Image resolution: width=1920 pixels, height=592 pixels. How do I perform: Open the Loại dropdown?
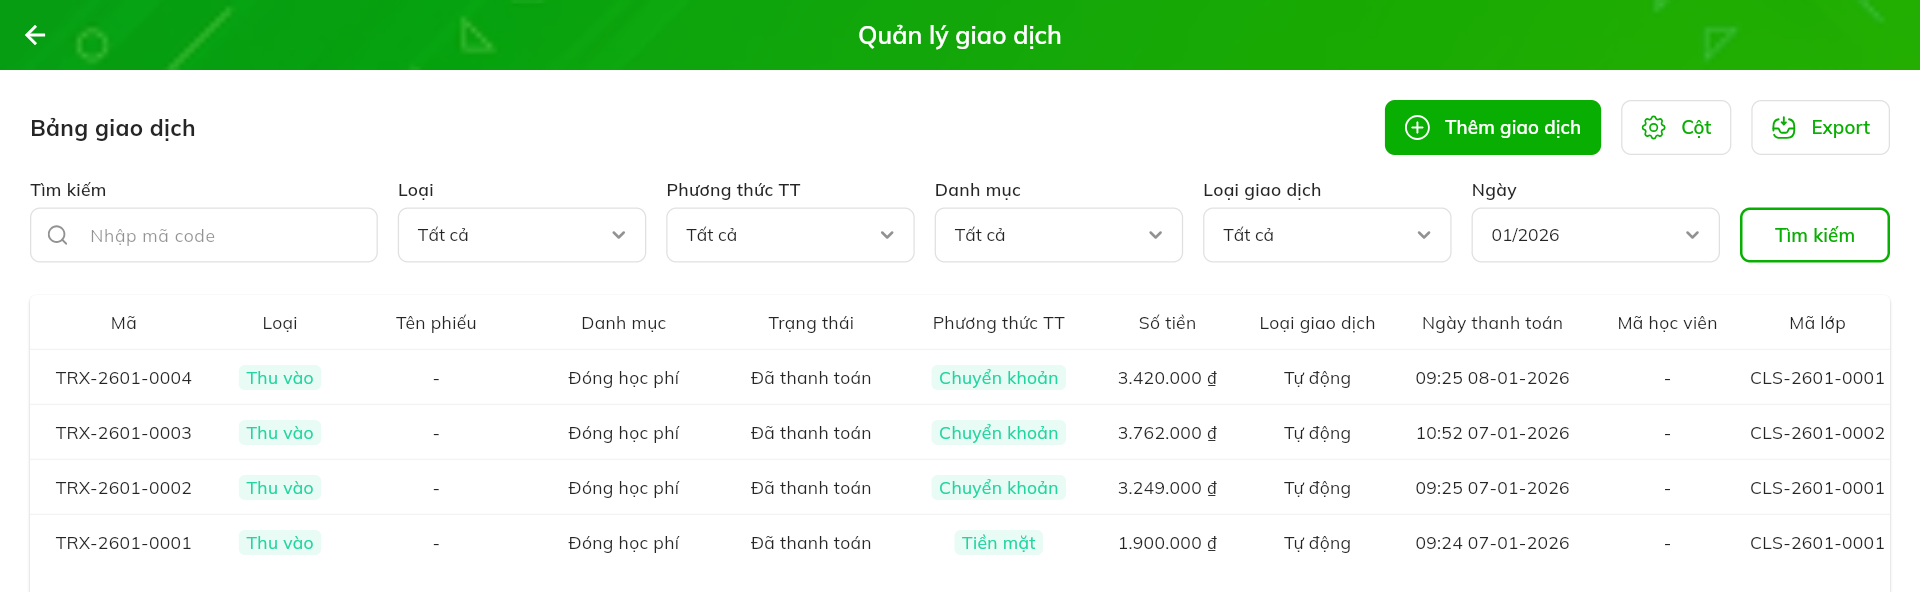(x=521, y=235)
